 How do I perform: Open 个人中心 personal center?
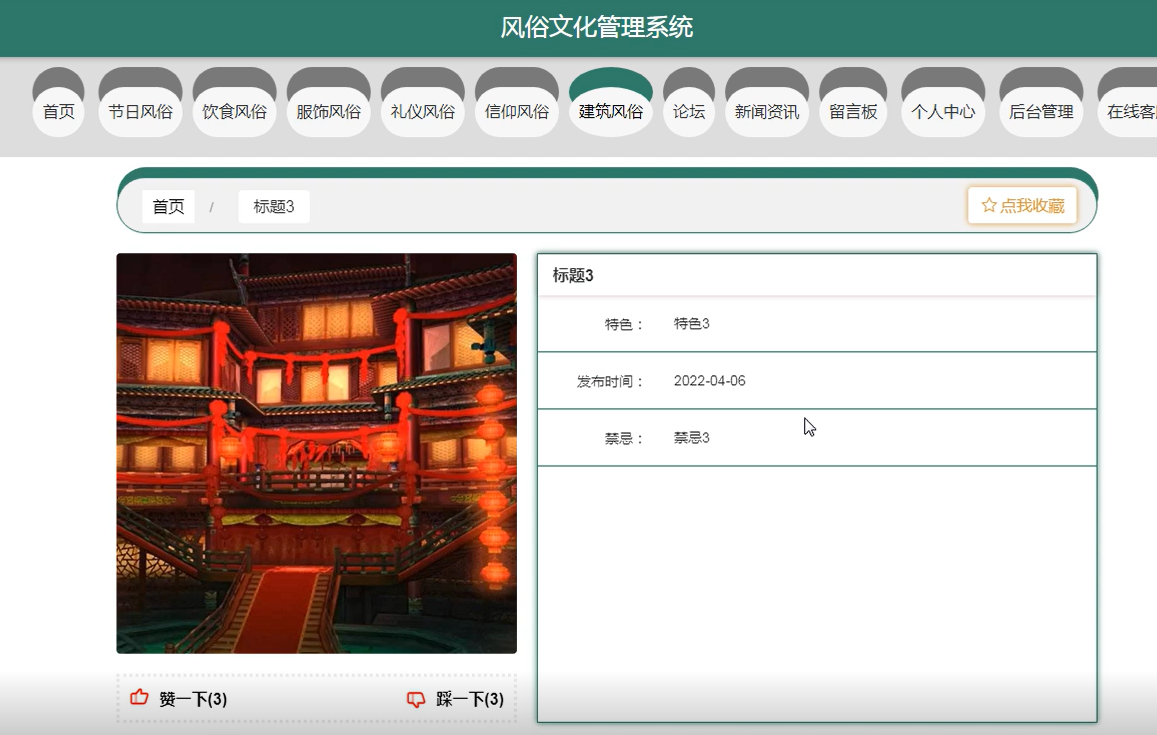coord(943,111)
